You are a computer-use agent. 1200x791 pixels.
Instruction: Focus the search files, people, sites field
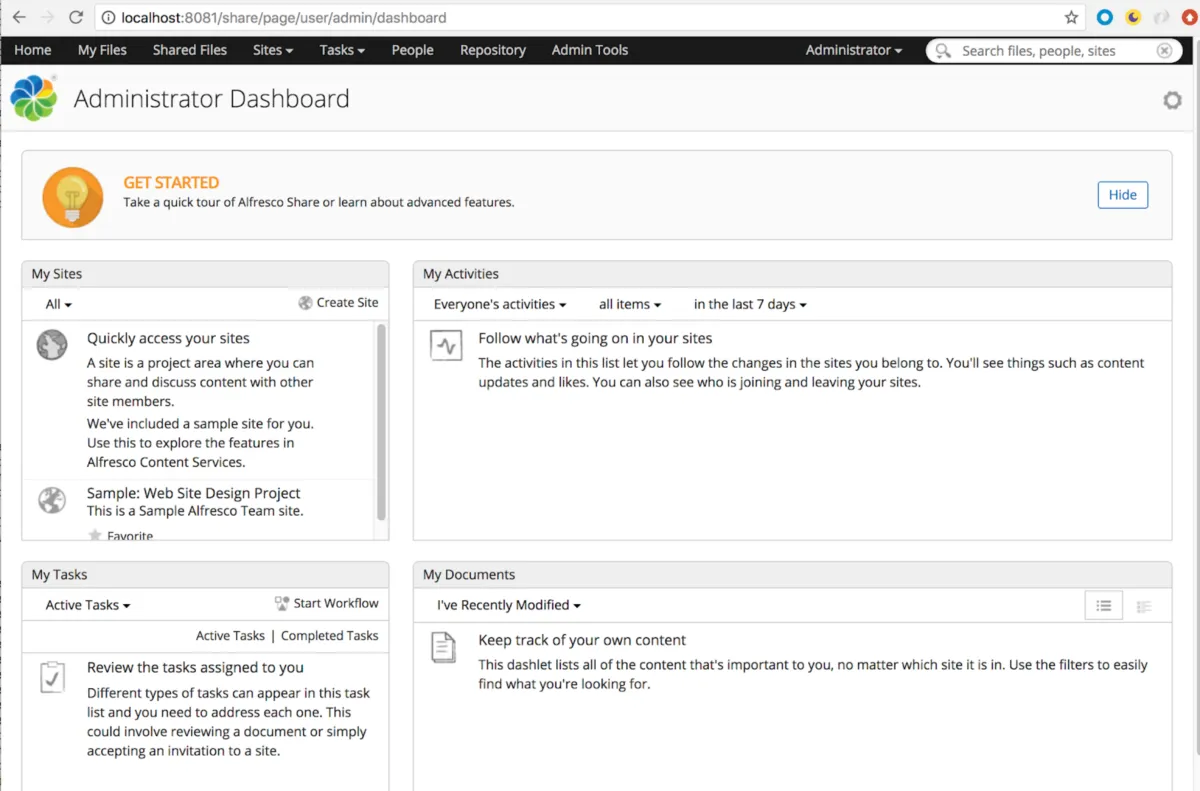coord(1050,51)
